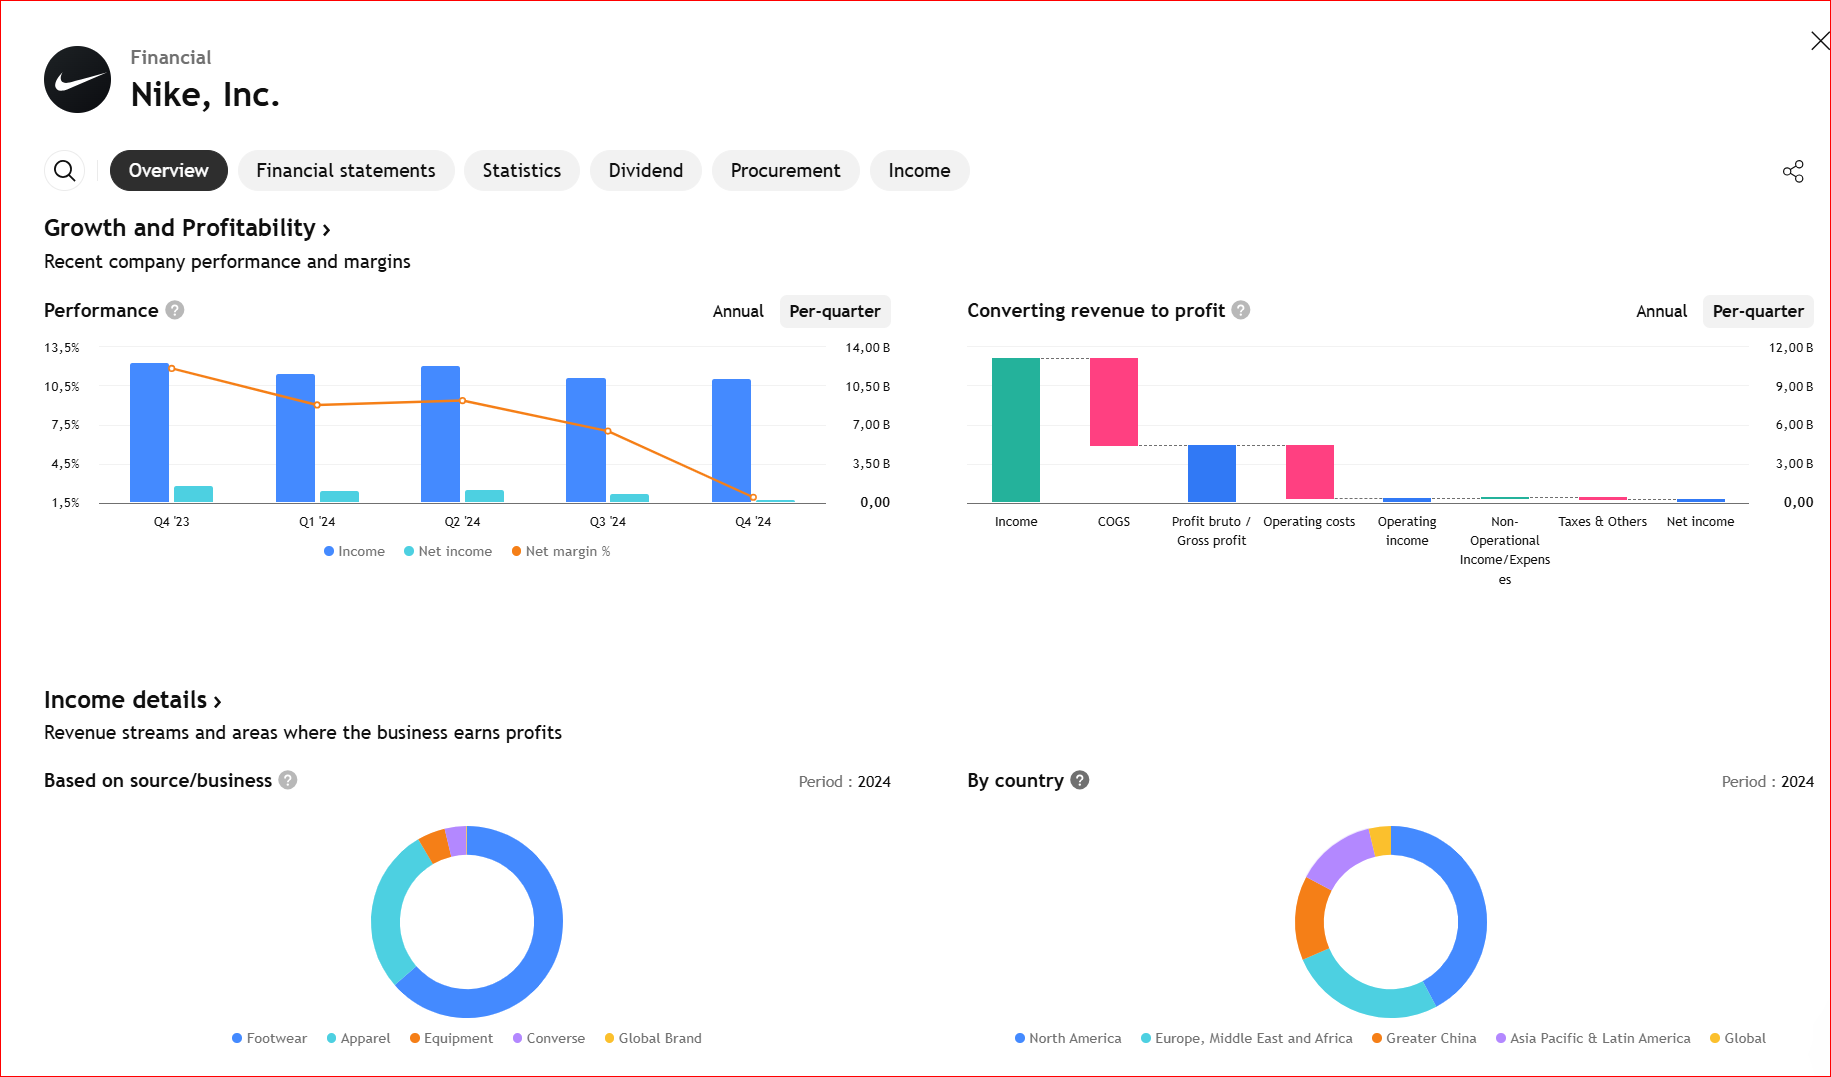Switch to the Statistics tab
1831x1077 pixels.
[521, 171]
